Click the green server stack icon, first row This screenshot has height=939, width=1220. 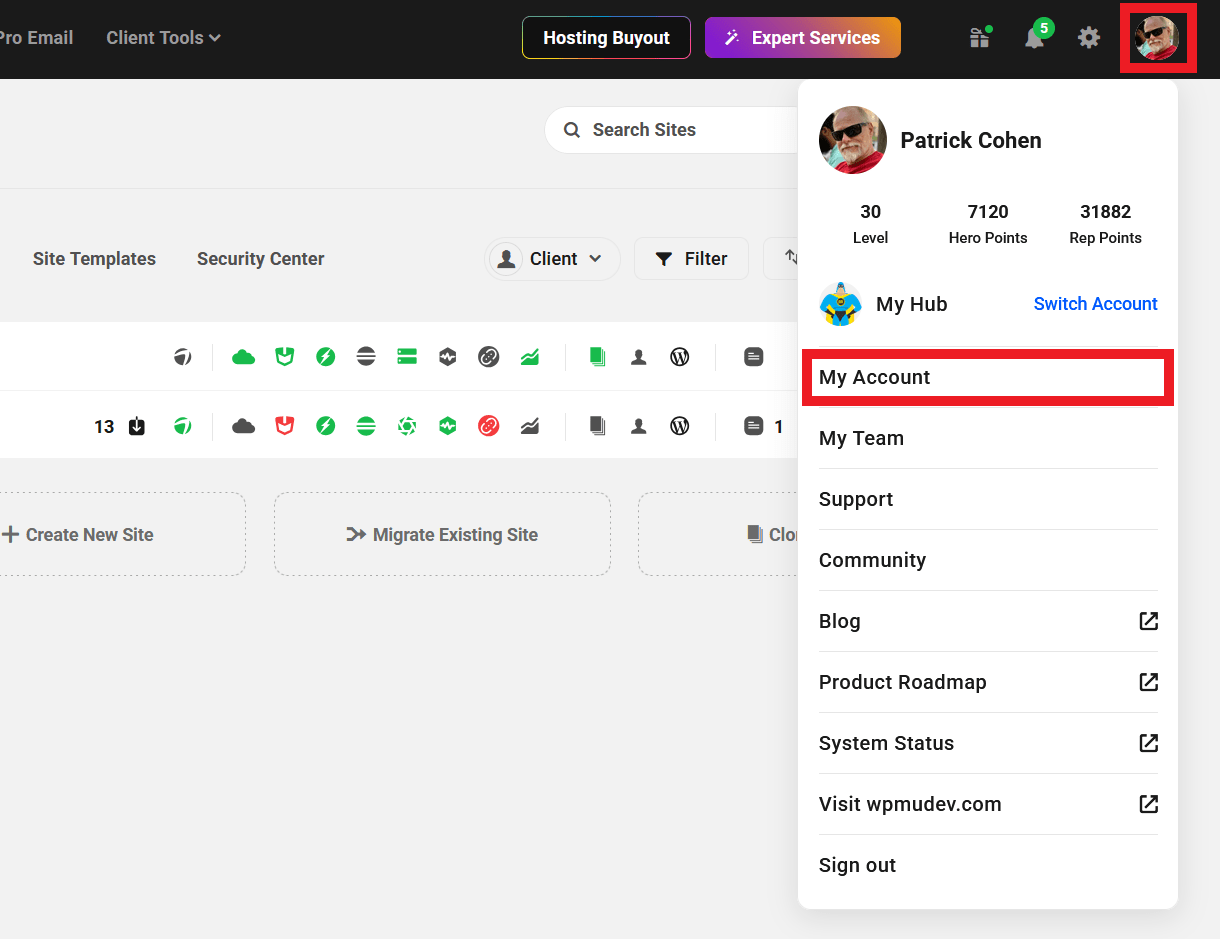point(407,357)
